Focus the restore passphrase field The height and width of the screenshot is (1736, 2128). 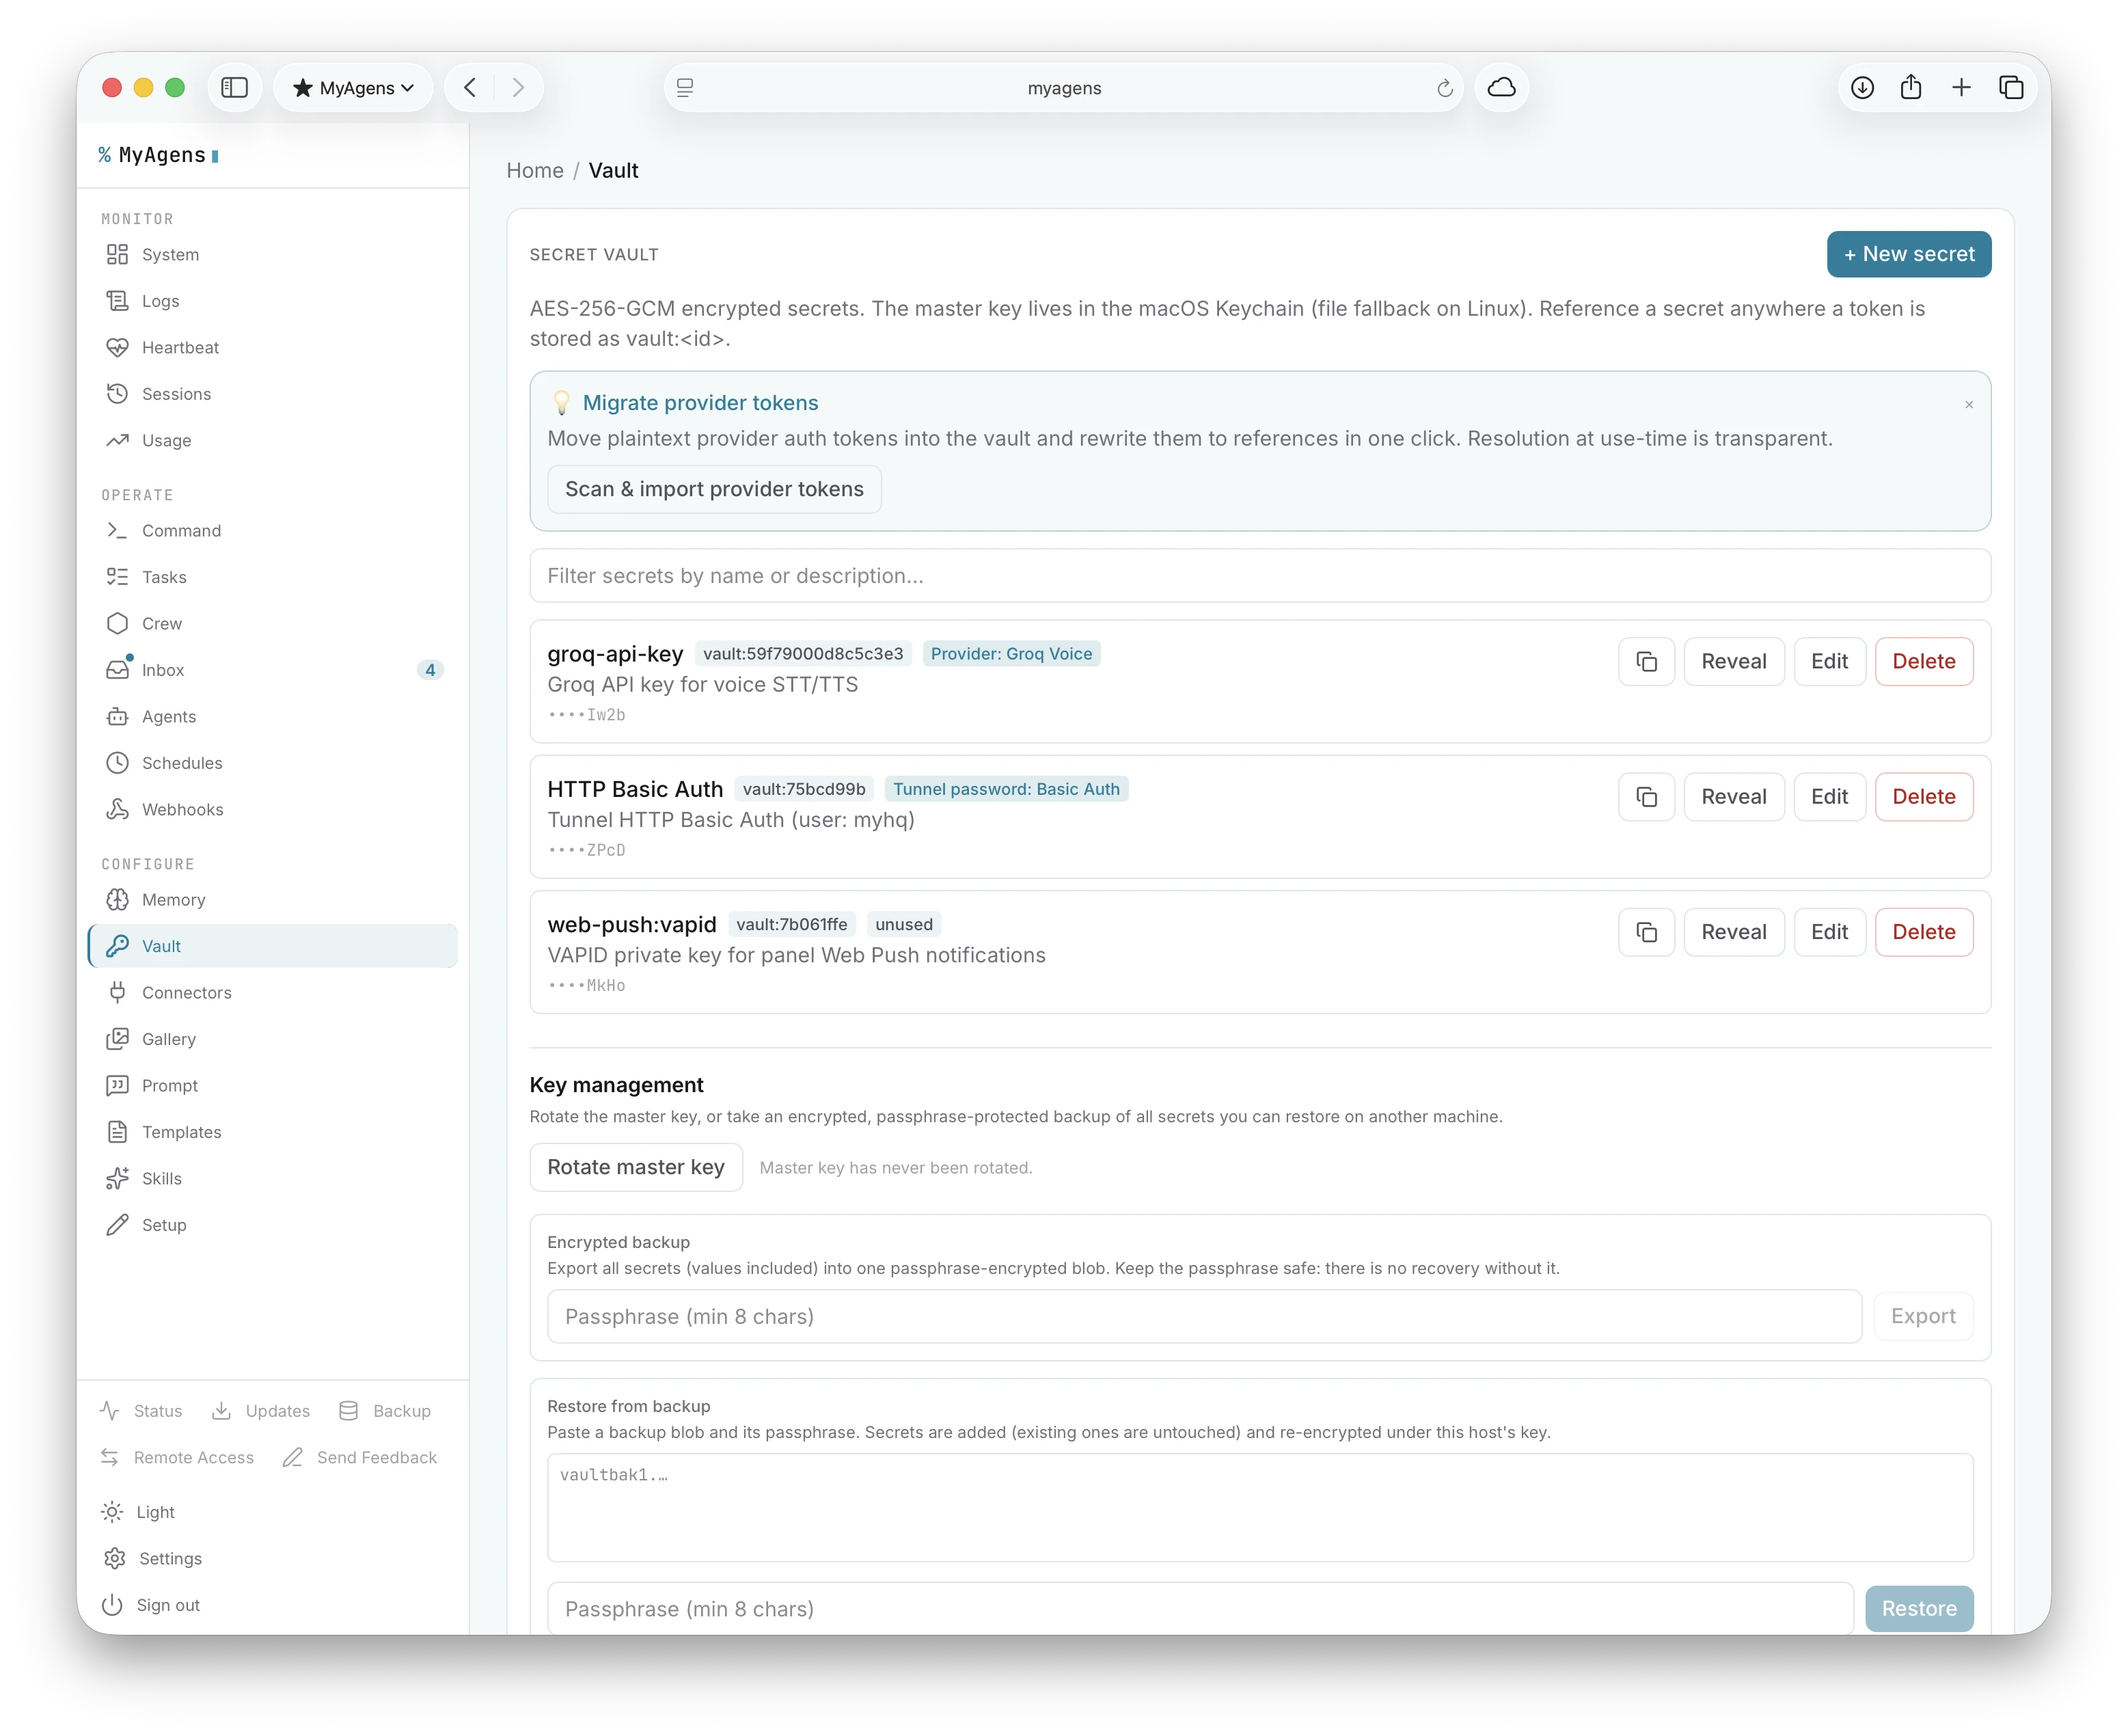tap(1200, 1608)
